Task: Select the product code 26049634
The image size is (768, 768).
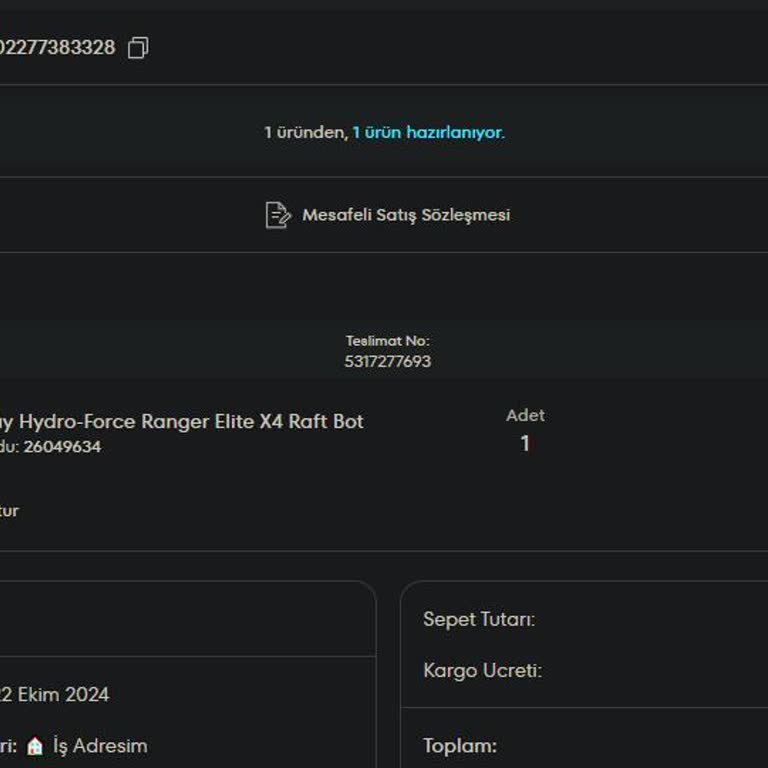Action: [x=61, y=447]
